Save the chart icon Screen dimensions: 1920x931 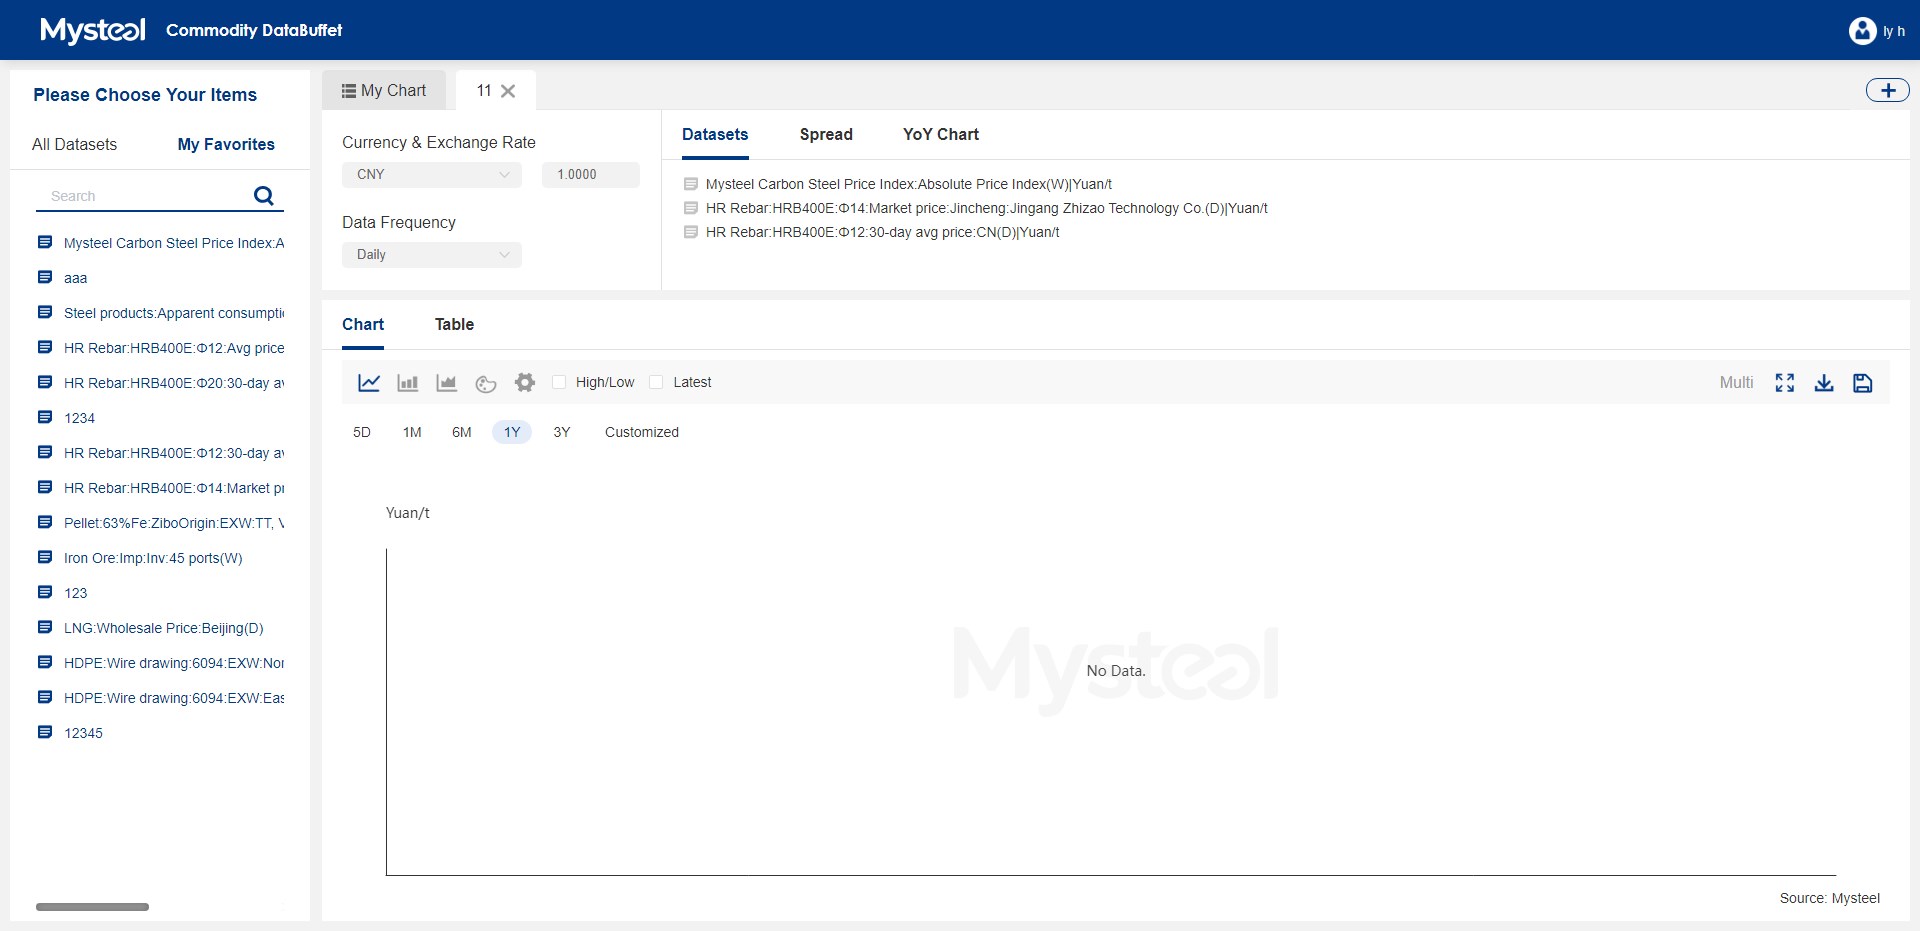(1863, 383)
